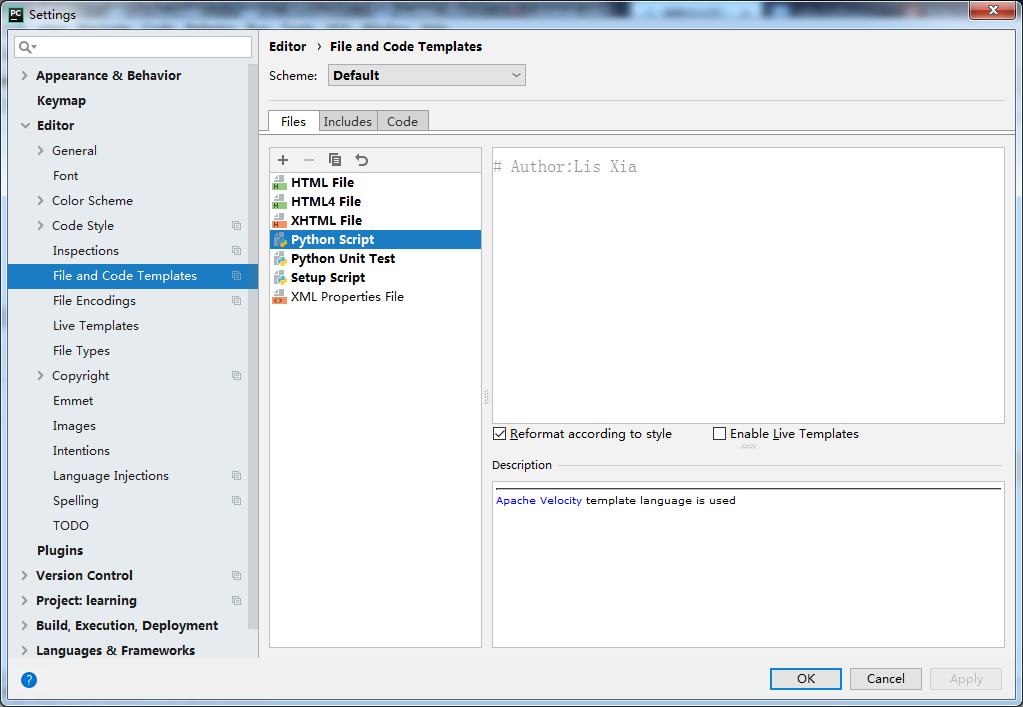This screenshot has width=1023, height=707.
Task: Expand Languages & Frameworks section
Action: coord(24,650)
